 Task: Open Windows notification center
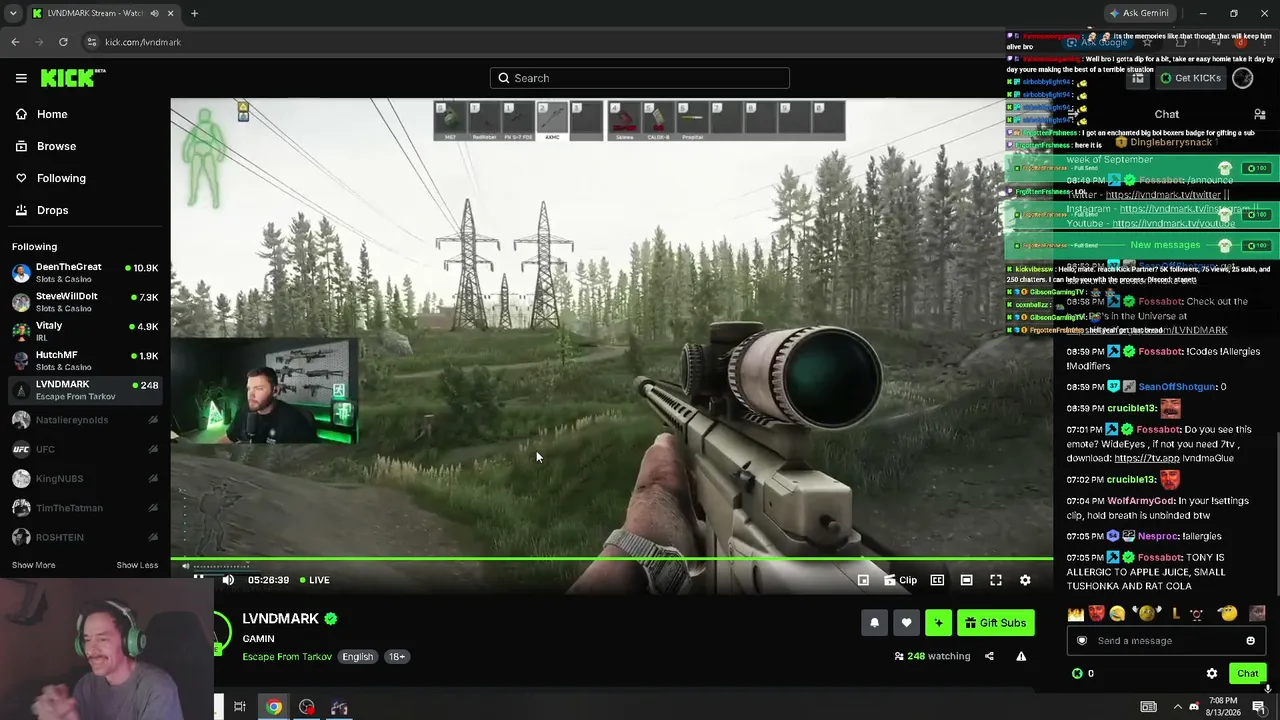pos(1259,707)
